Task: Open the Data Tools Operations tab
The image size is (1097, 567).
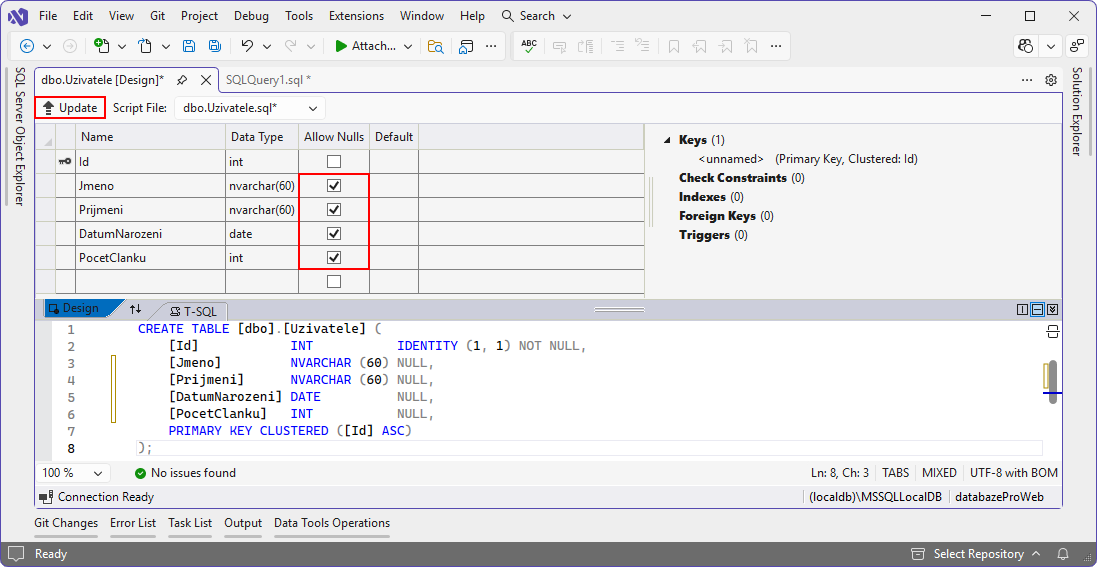Action: (332, 523)
